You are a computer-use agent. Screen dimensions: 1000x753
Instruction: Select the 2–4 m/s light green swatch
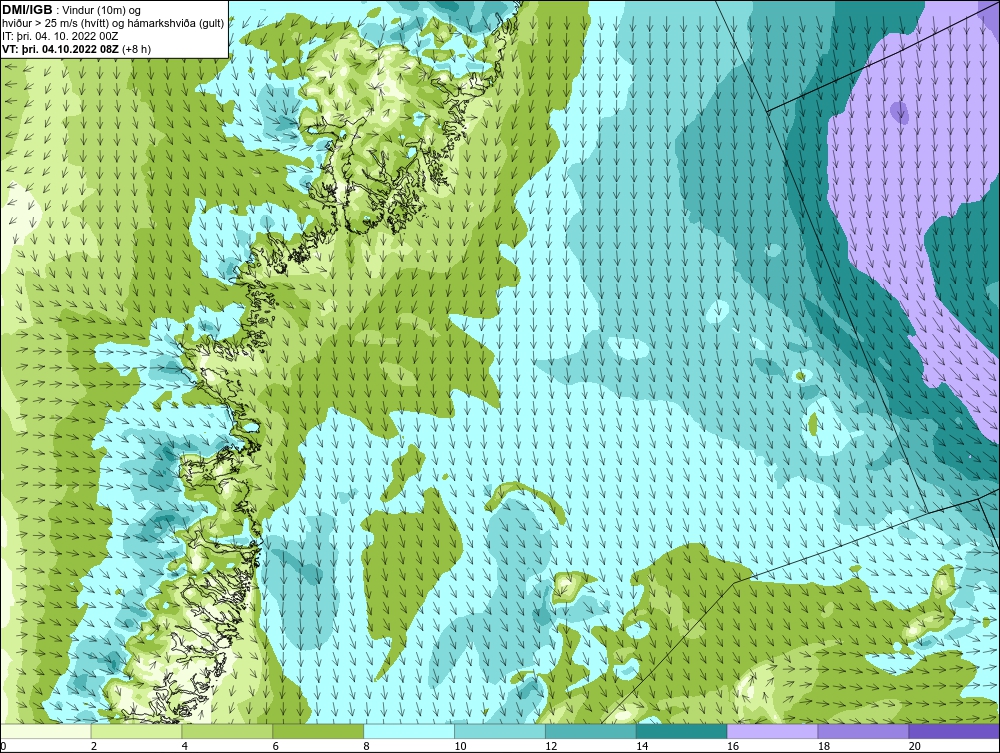[x=136, y=731]
